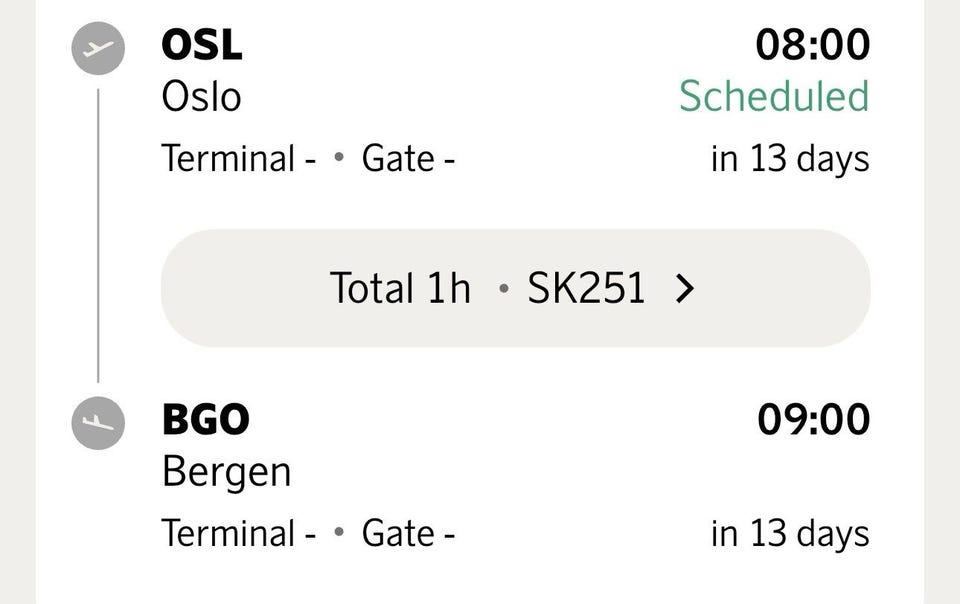
Task: Tap the 08:00 departure time
Action: pos(812,45)
